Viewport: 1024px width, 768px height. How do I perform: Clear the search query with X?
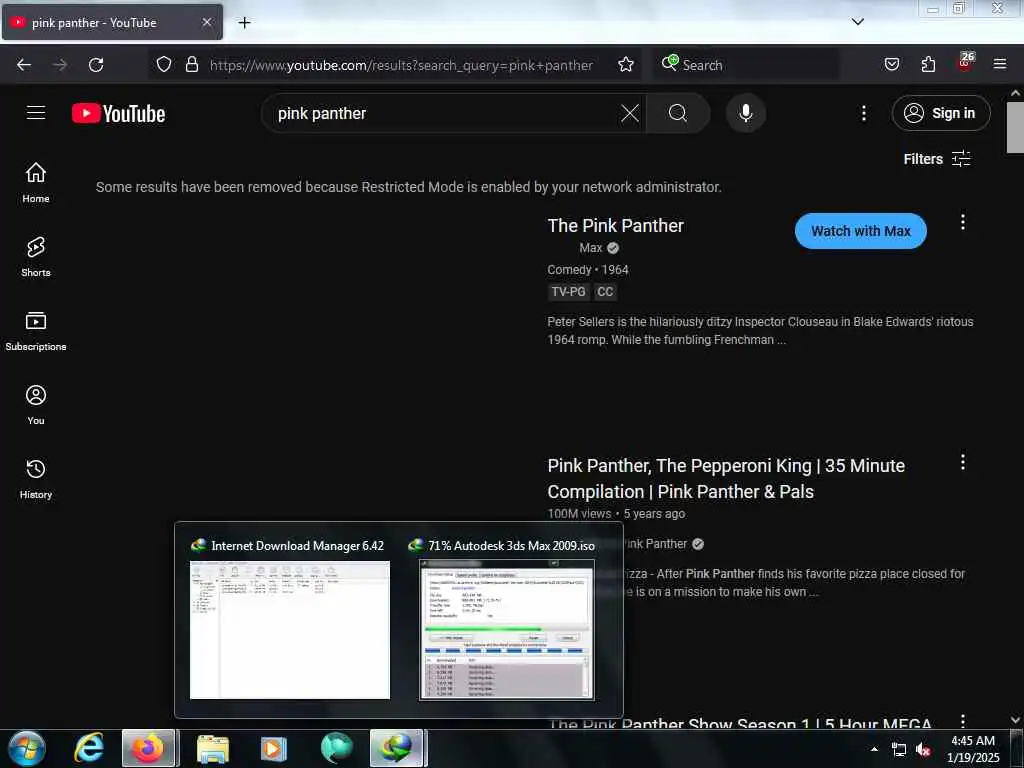point(630,114)
